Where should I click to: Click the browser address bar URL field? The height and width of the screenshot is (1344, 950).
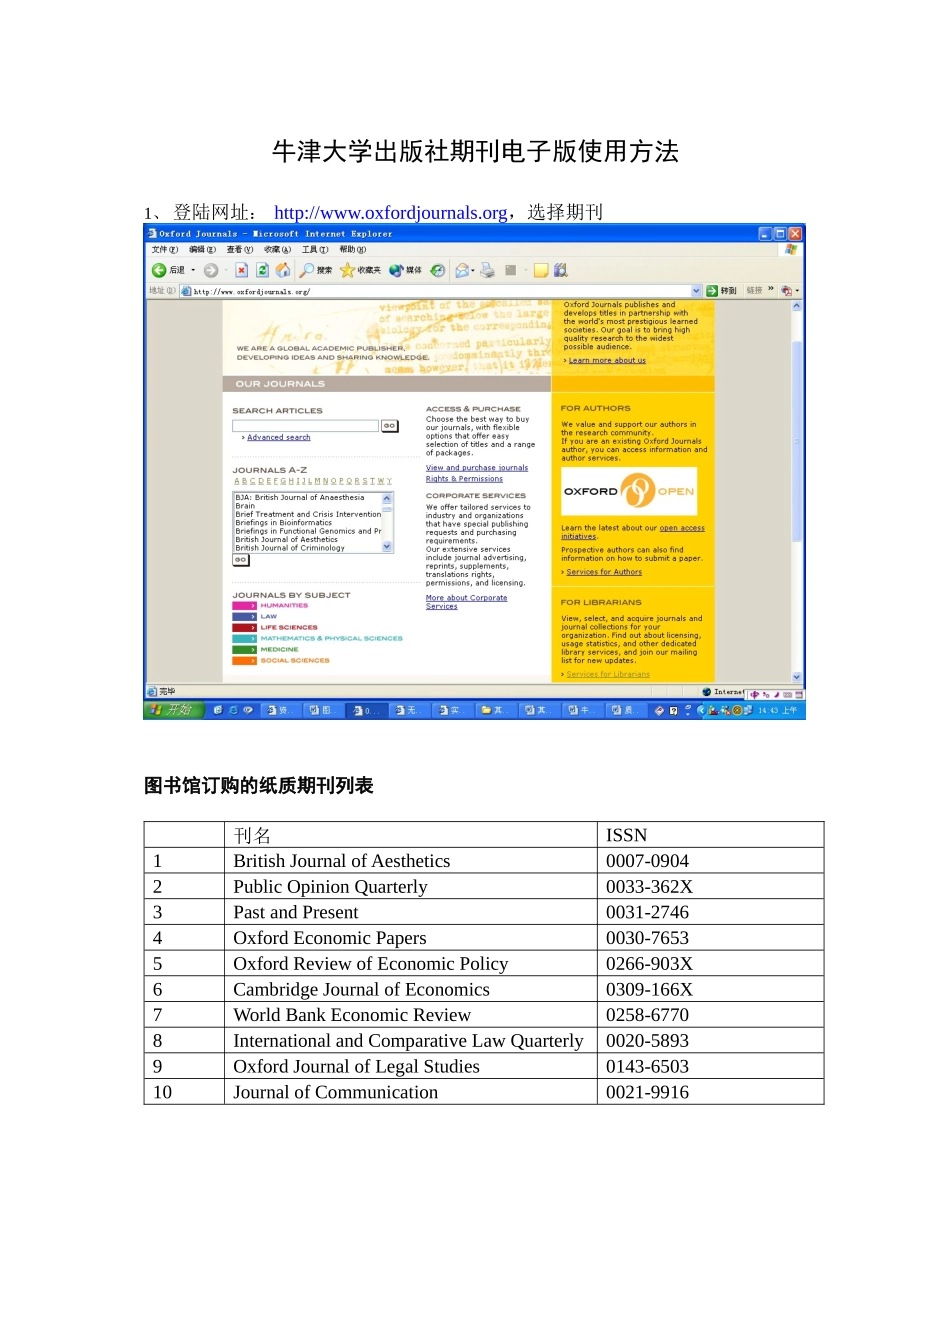(440, 291)
